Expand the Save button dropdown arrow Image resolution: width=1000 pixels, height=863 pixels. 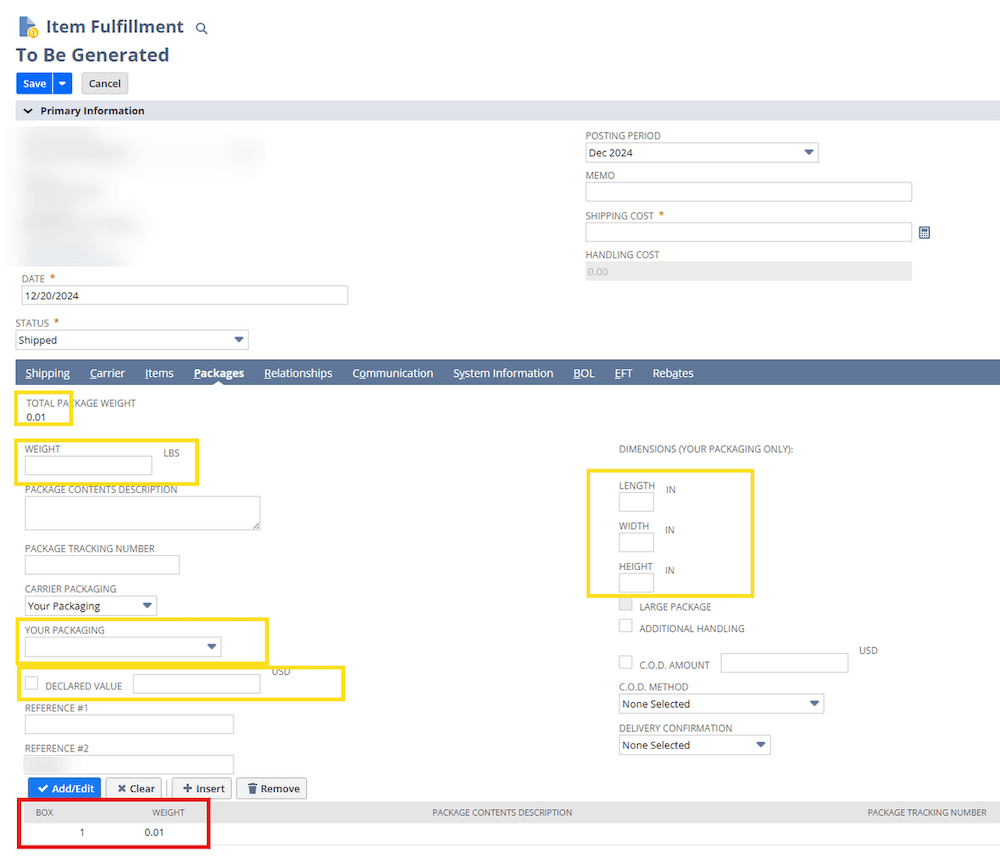[62, 84]
